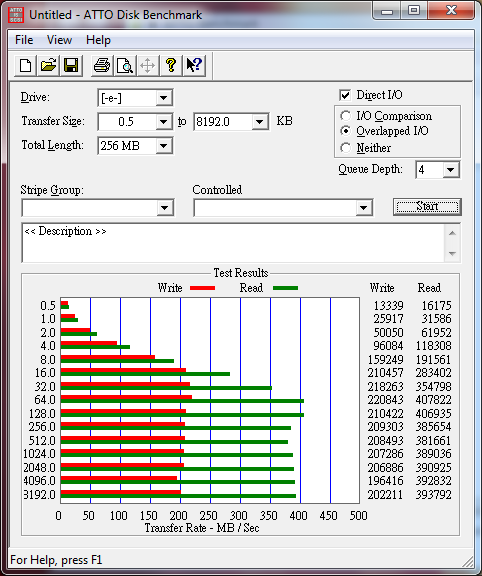The height and width of the screenshot is (576, 482).
Task: Click the Test Results group title
Action: 241,273
